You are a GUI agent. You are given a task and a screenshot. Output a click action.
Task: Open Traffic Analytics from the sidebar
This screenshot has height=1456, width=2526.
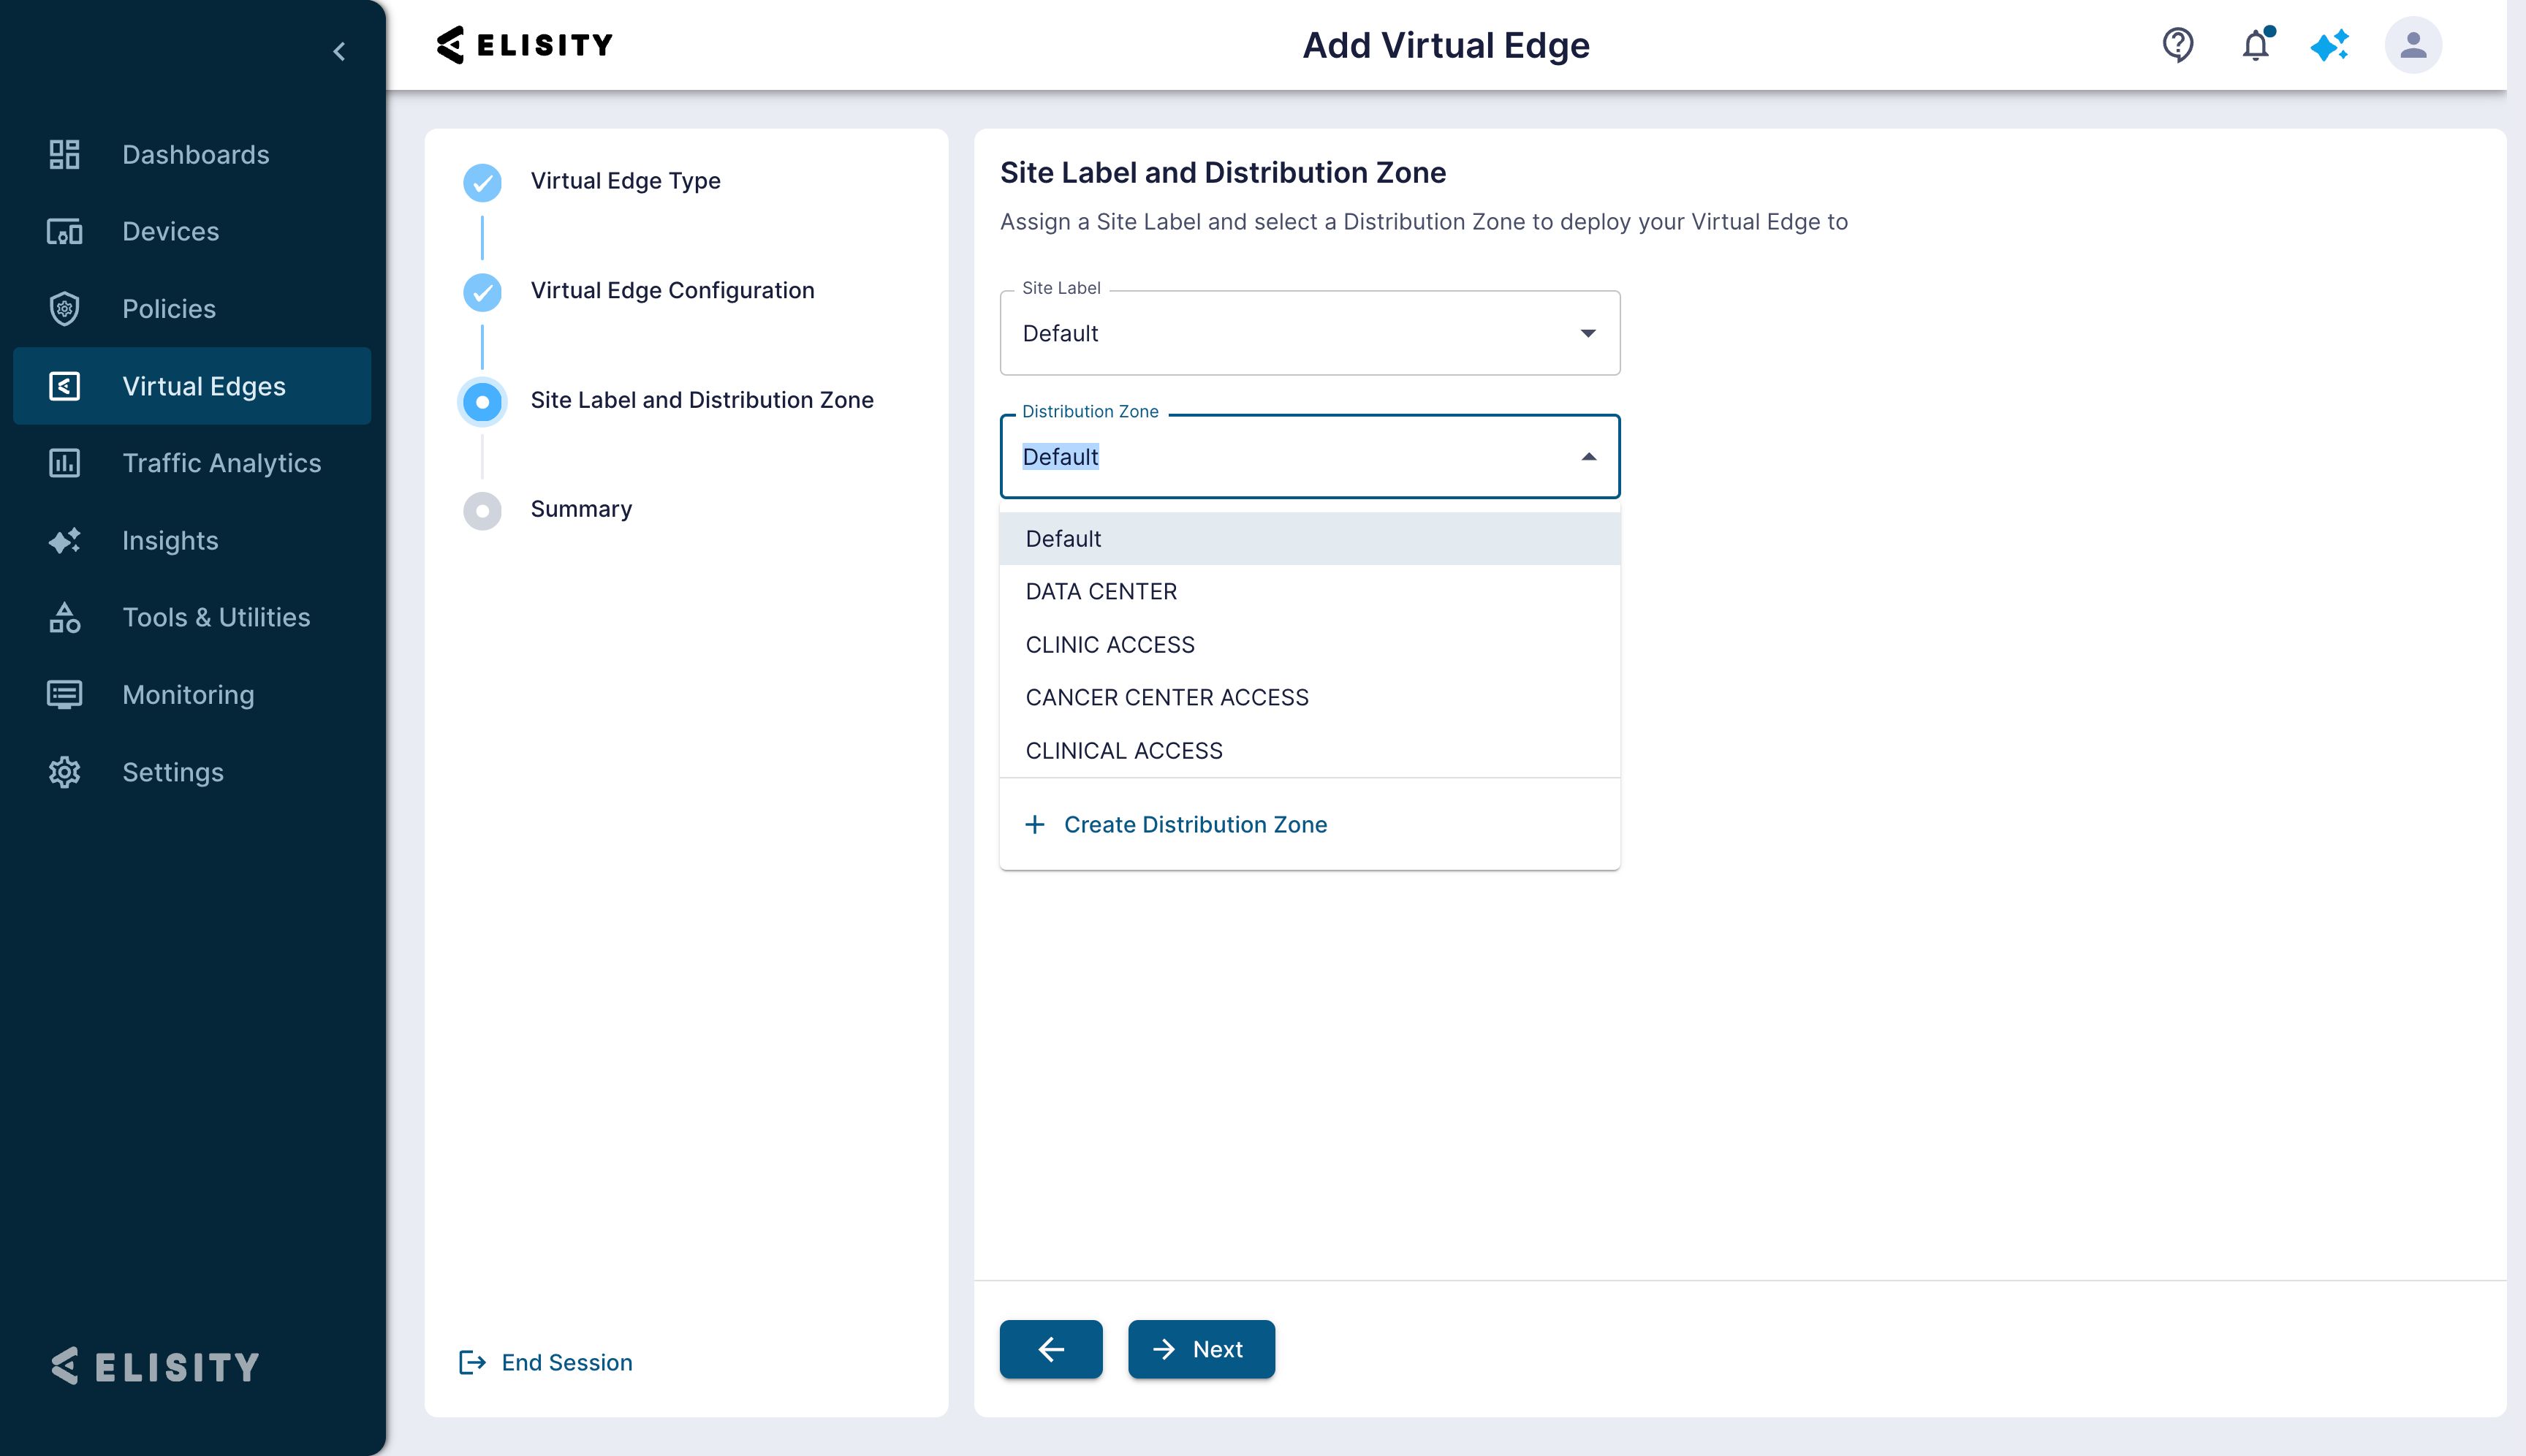[192, 463]
